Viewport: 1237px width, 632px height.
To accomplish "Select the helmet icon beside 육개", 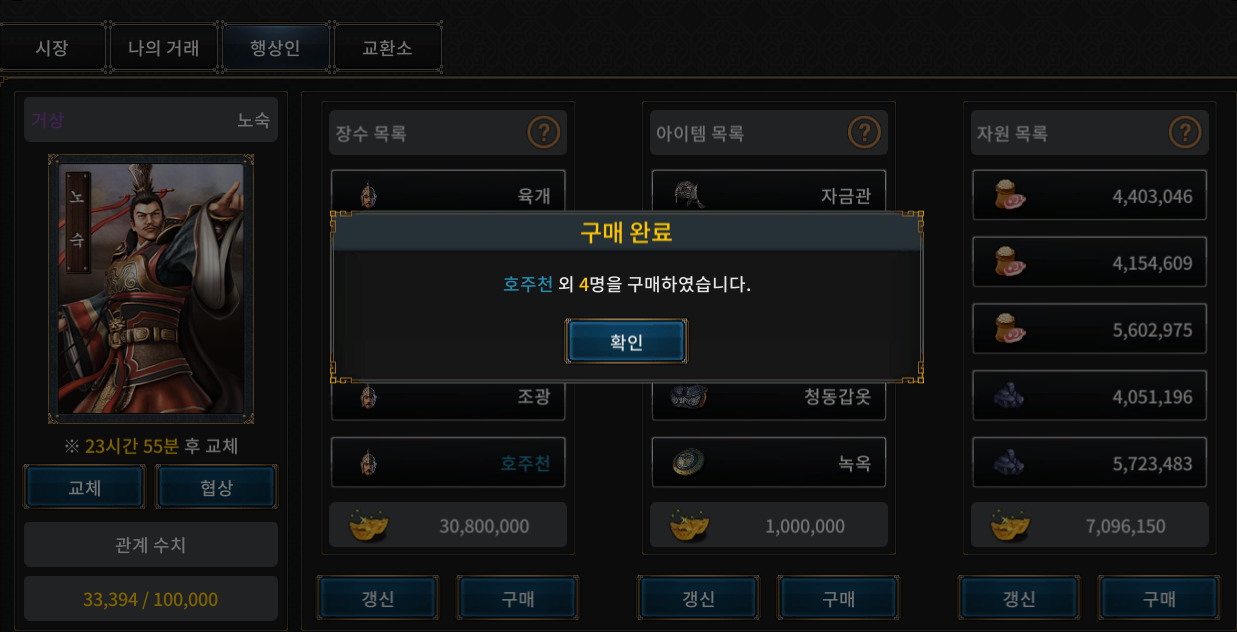I will click(368, 195).
